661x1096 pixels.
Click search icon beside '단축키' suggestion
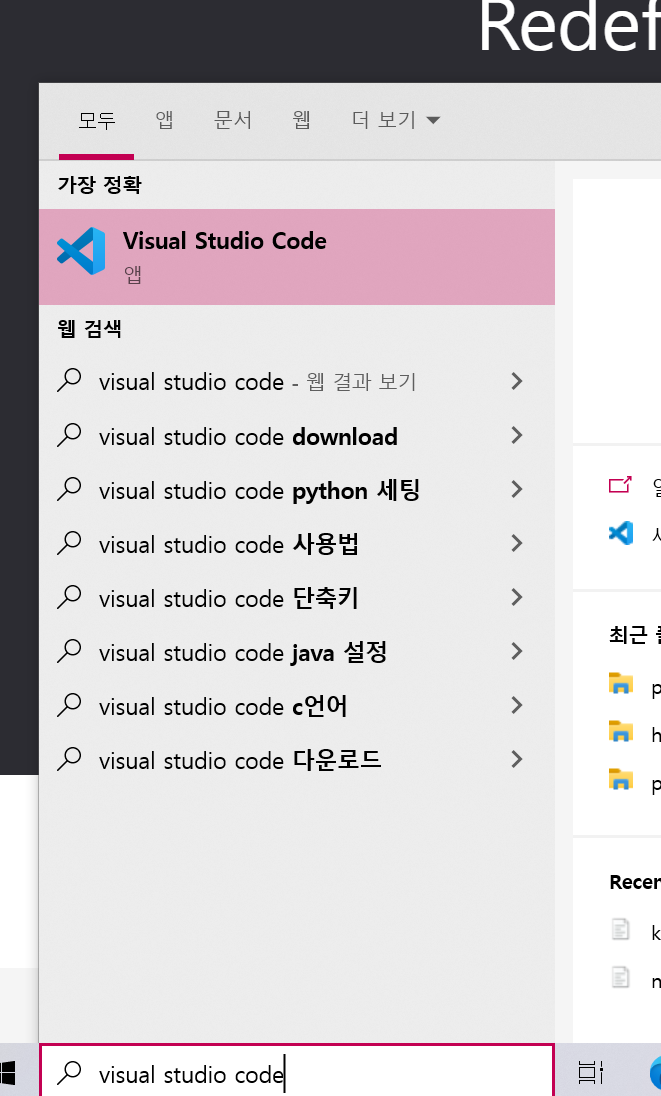point(69,597)
